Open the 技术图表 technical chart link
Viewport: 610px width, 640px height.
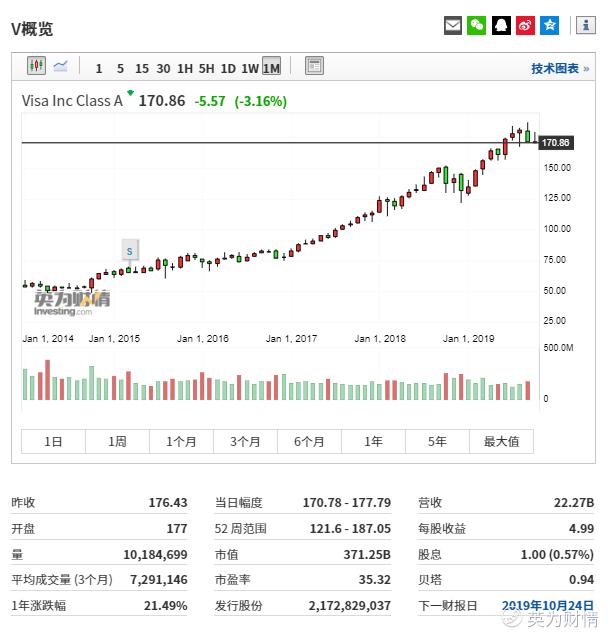tap(560, 68)
